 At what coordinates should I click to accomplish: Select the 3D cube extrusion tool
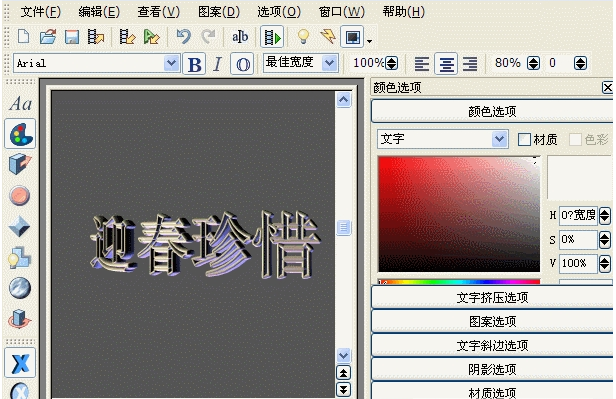point(20,164)
